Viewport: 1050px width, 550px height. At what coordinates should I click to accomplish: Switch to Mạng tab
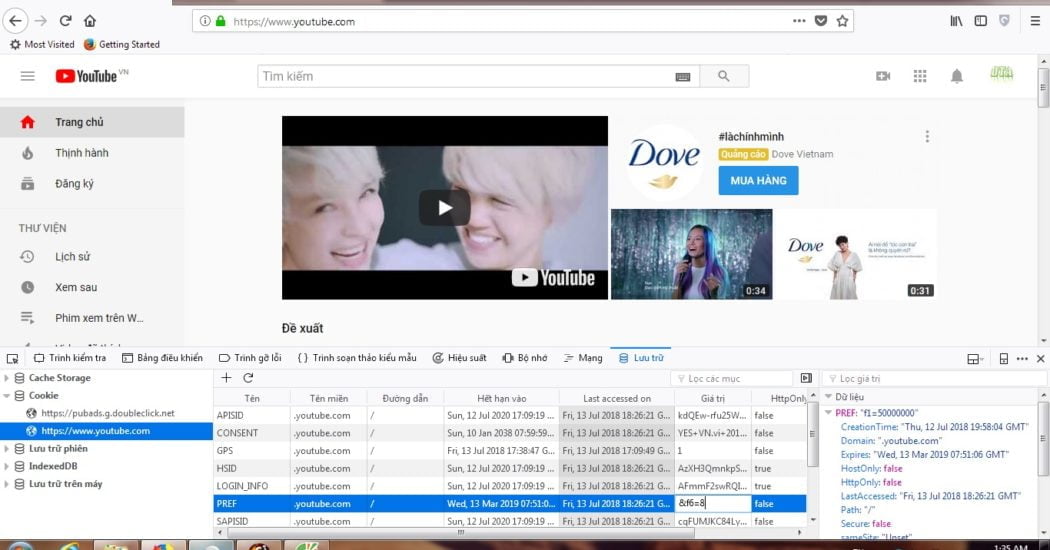pos(583,358)
